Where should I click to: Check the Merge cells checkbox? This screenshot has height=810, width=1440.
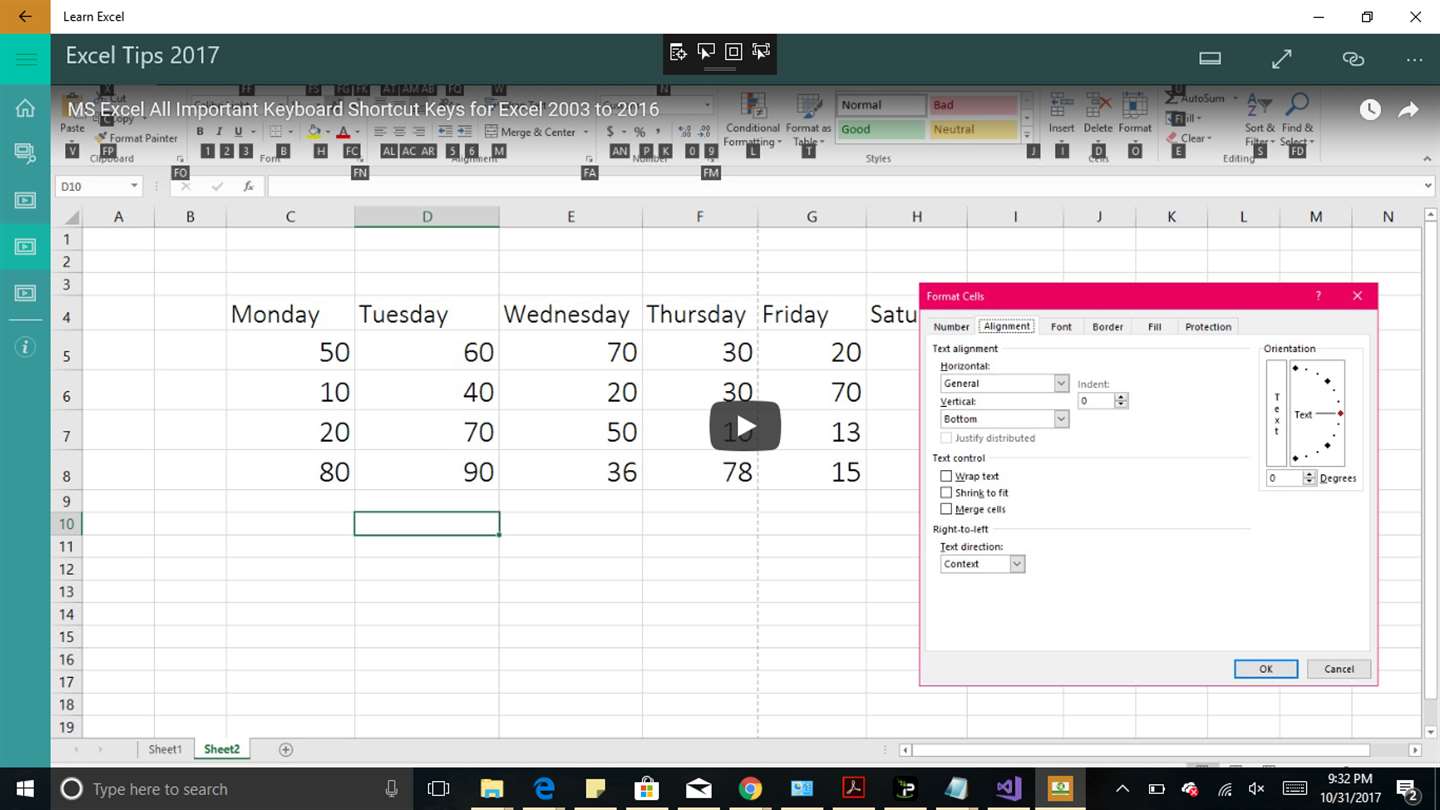[x=946, y=509]
